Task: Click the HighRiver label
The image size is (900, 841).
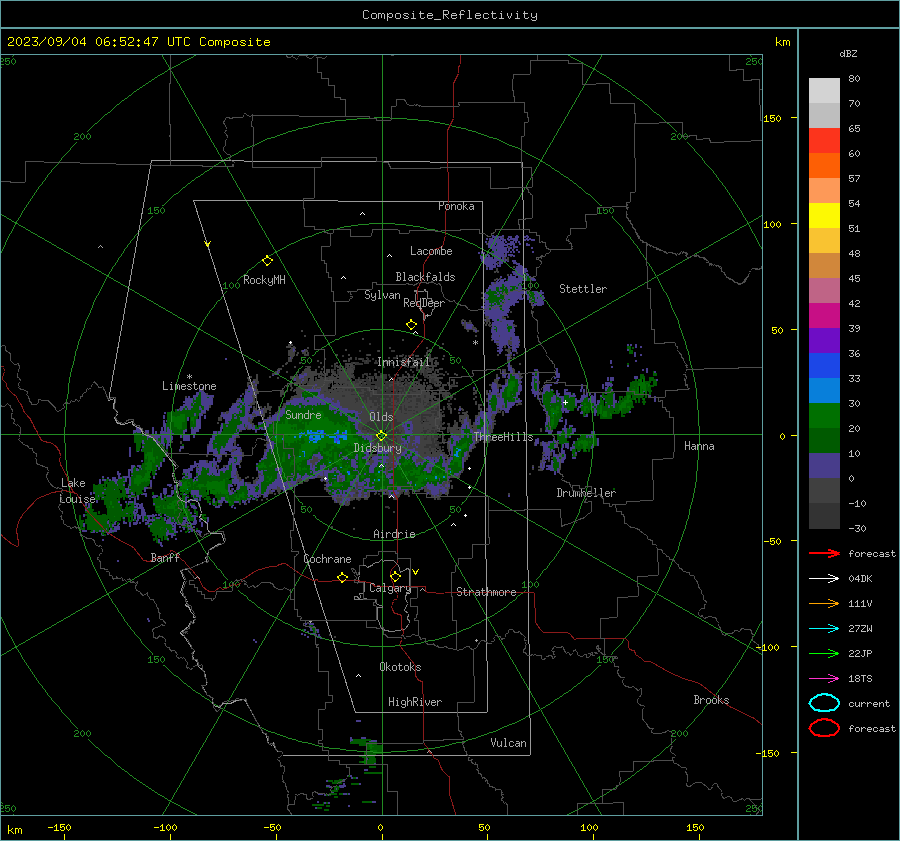Action: pos(415,702)
